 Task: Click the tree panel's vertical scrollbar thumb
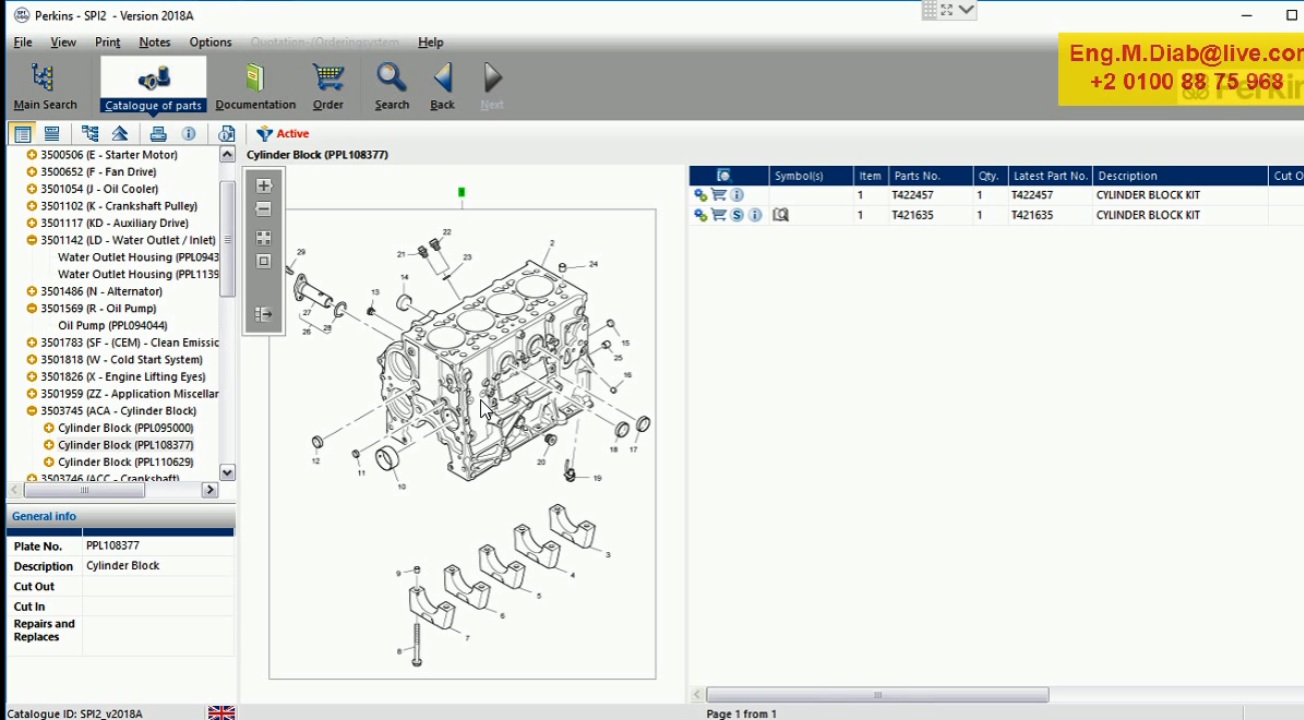coord(227,239)
